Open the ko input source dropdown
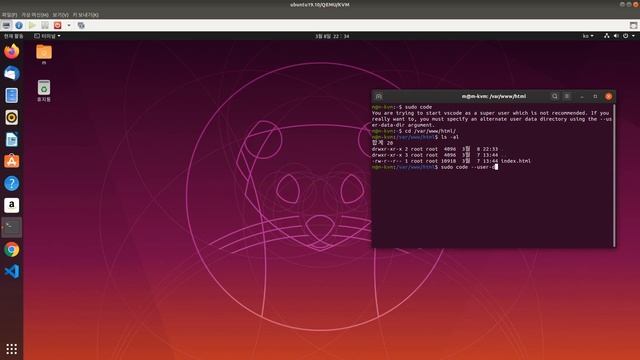640x360 pixels. 588,36
